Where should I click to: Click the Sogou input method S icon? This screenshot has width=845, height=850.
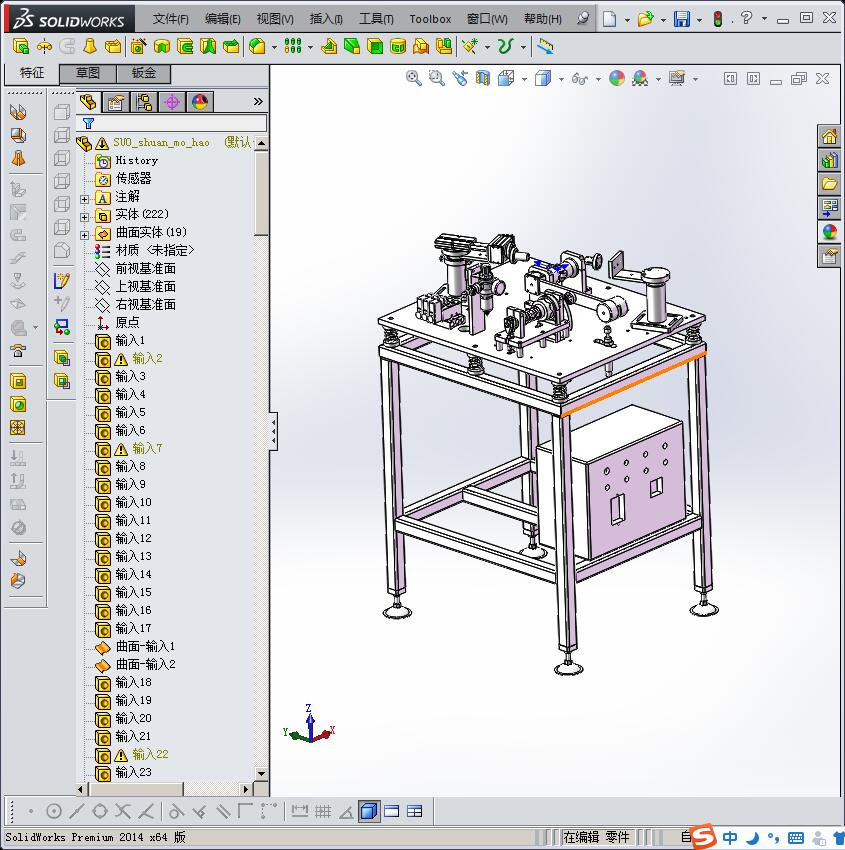(704, 835)
